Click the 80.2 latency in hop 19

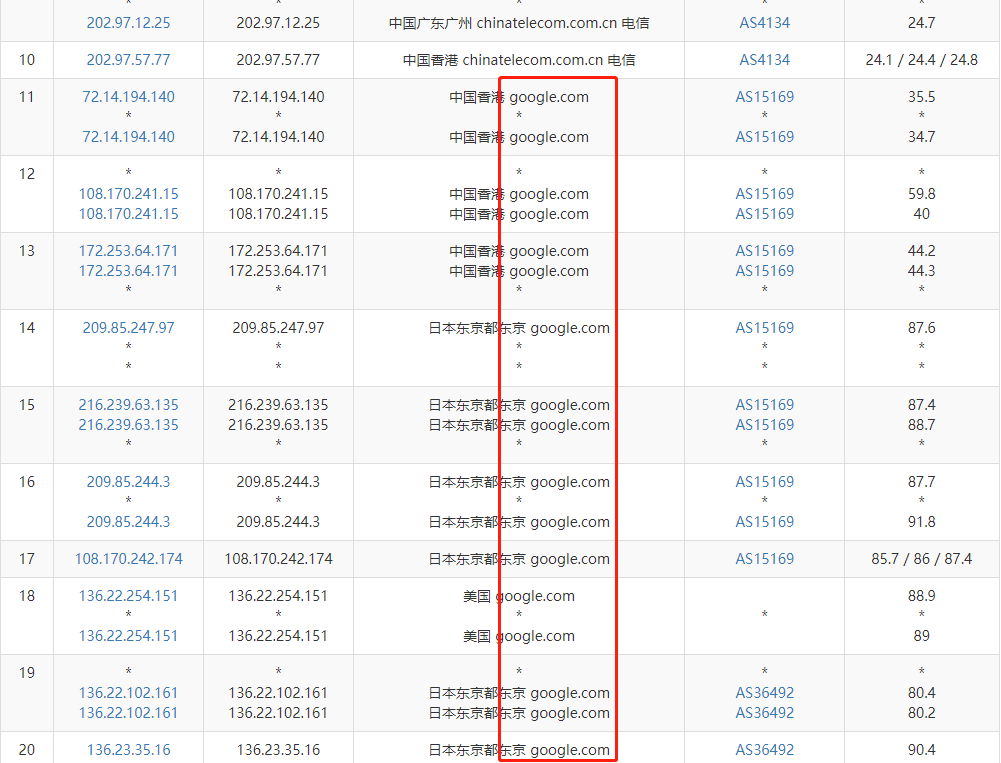tap(921, 713)
